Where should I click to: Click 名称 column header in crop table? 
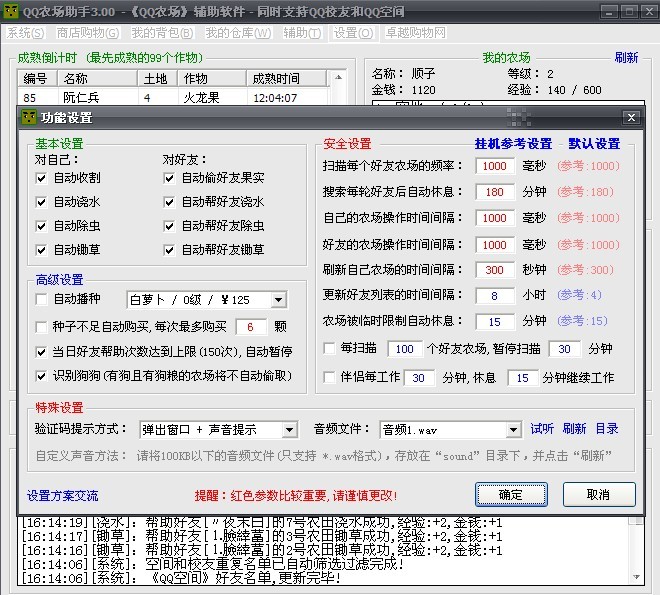(97, 79)
